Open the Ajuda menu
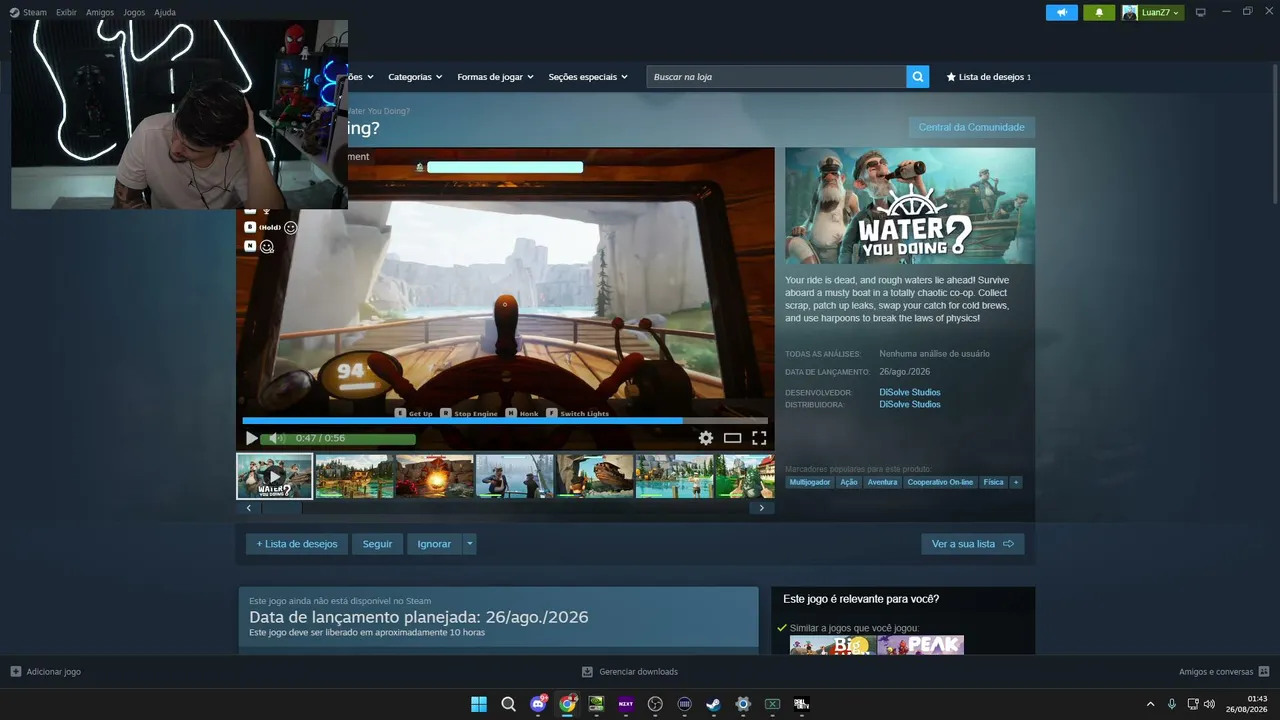1280x720 pixels. tap(165, 13)
